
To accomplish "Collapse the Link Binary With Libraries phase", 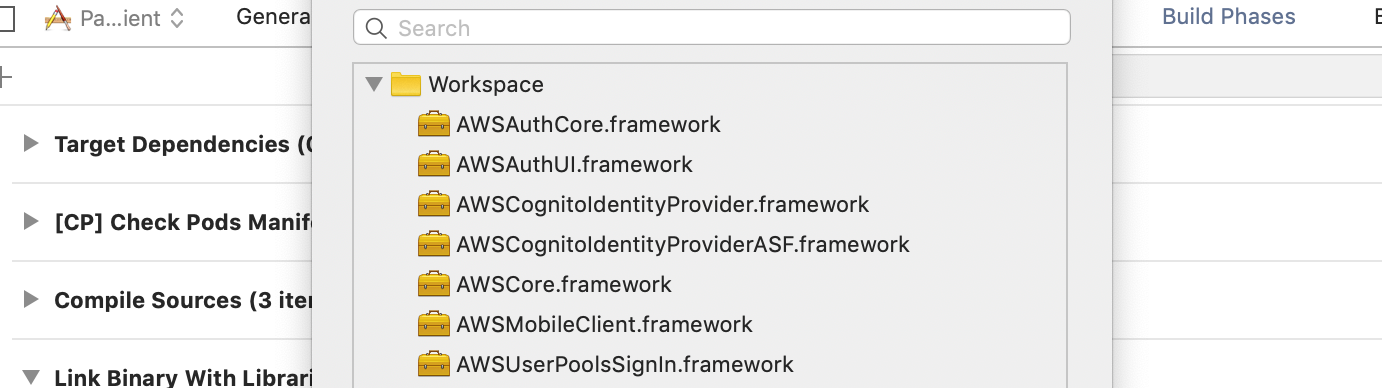I will coord(31,378).
